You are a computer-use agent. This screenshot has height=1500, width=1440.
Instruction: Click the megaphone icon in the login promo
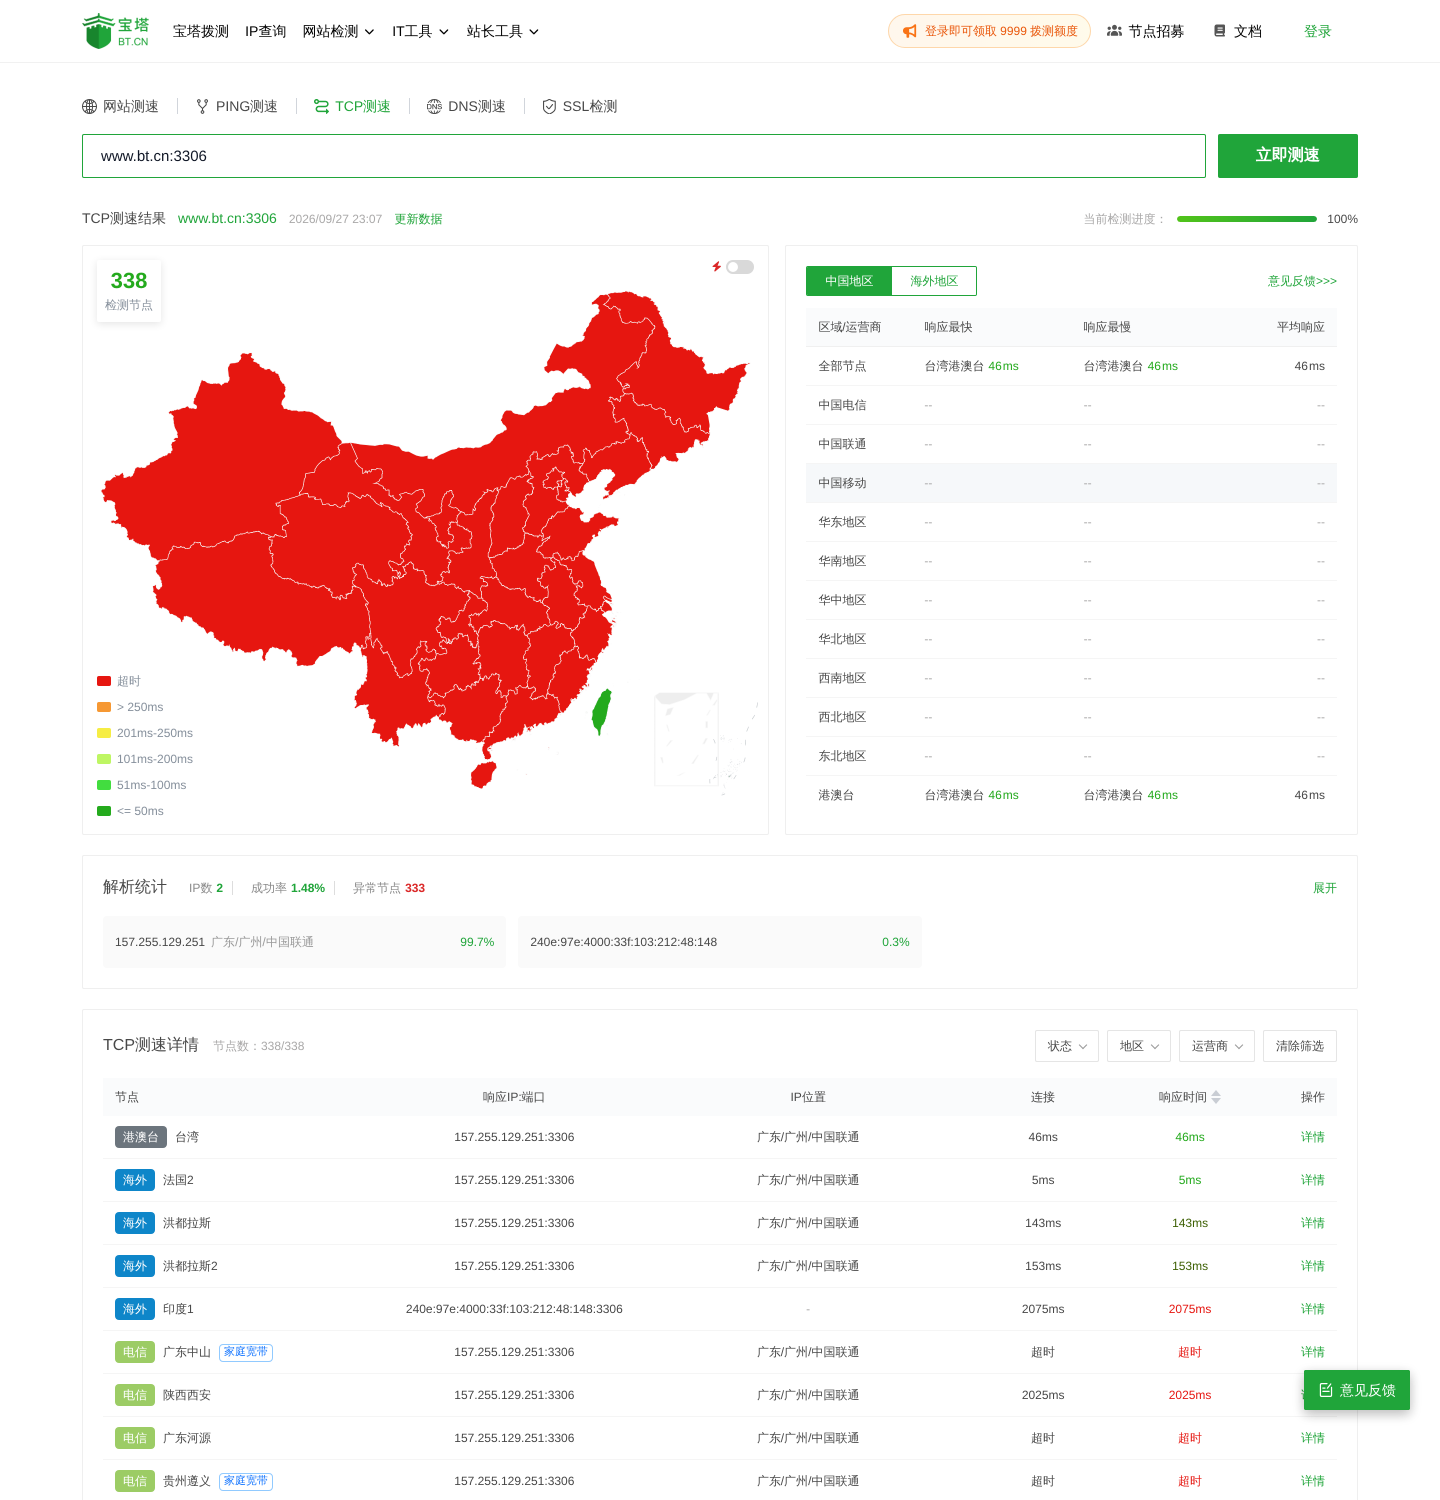(x=909, y=32)
